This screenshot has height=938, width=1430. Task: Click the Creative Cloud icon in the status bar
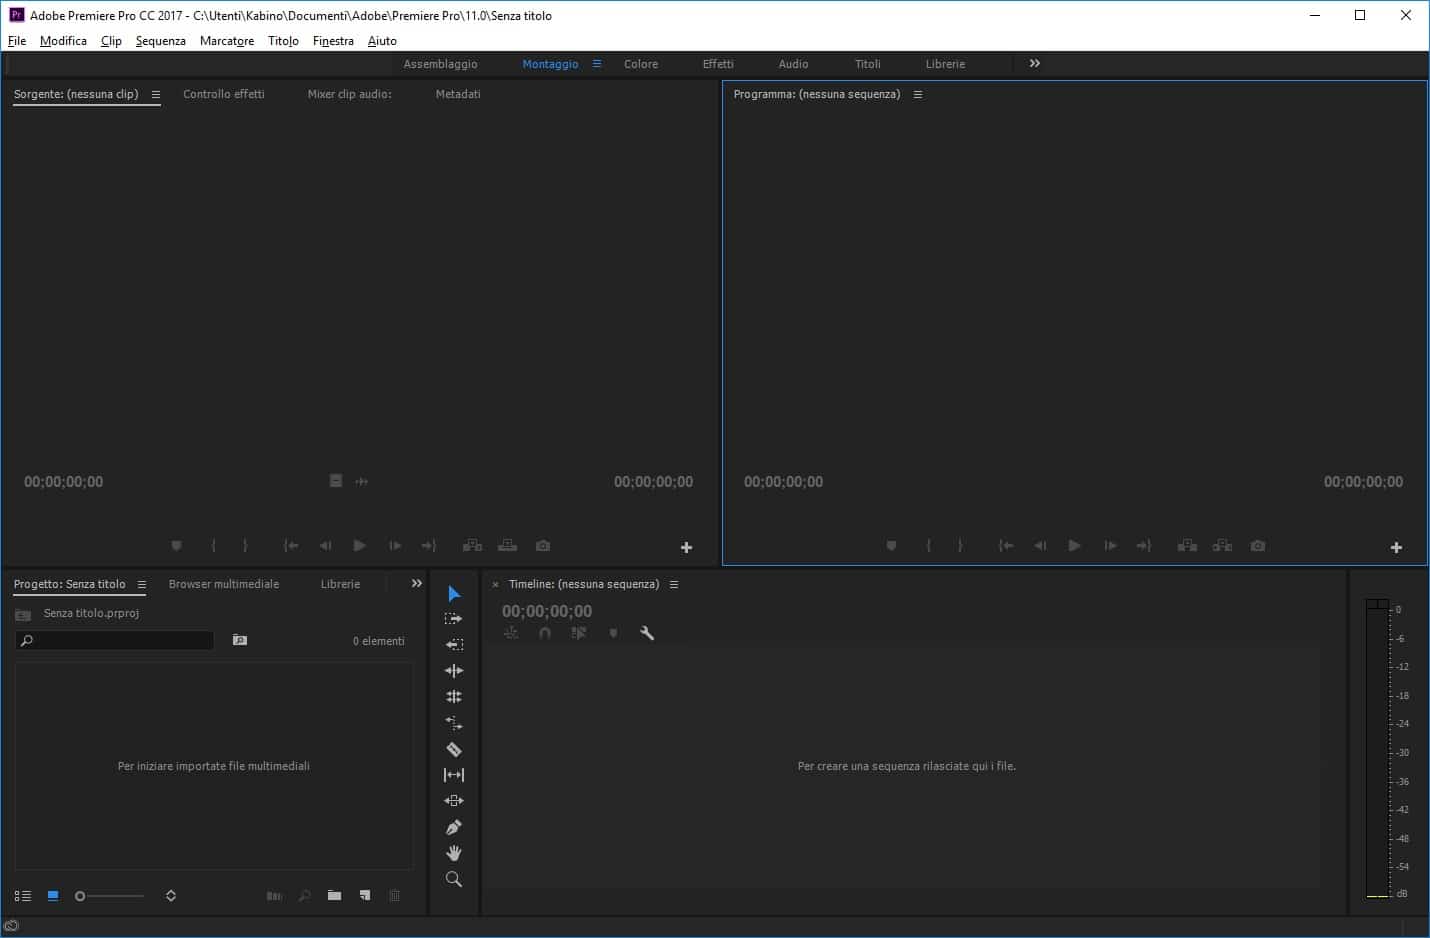[x=12, y=926]
